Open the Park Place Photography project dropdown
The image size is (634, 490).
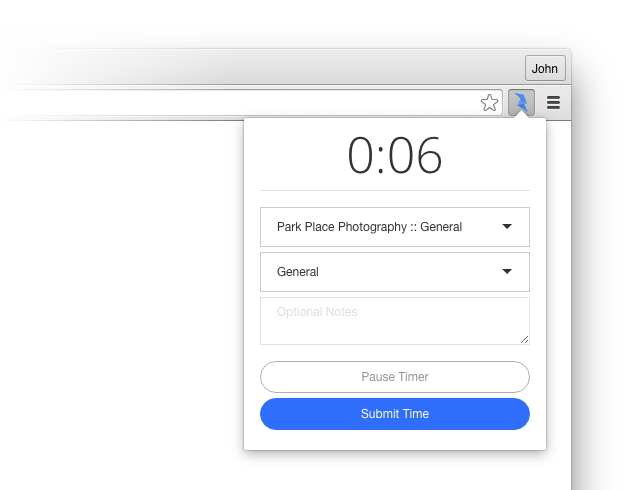[395, 227]
